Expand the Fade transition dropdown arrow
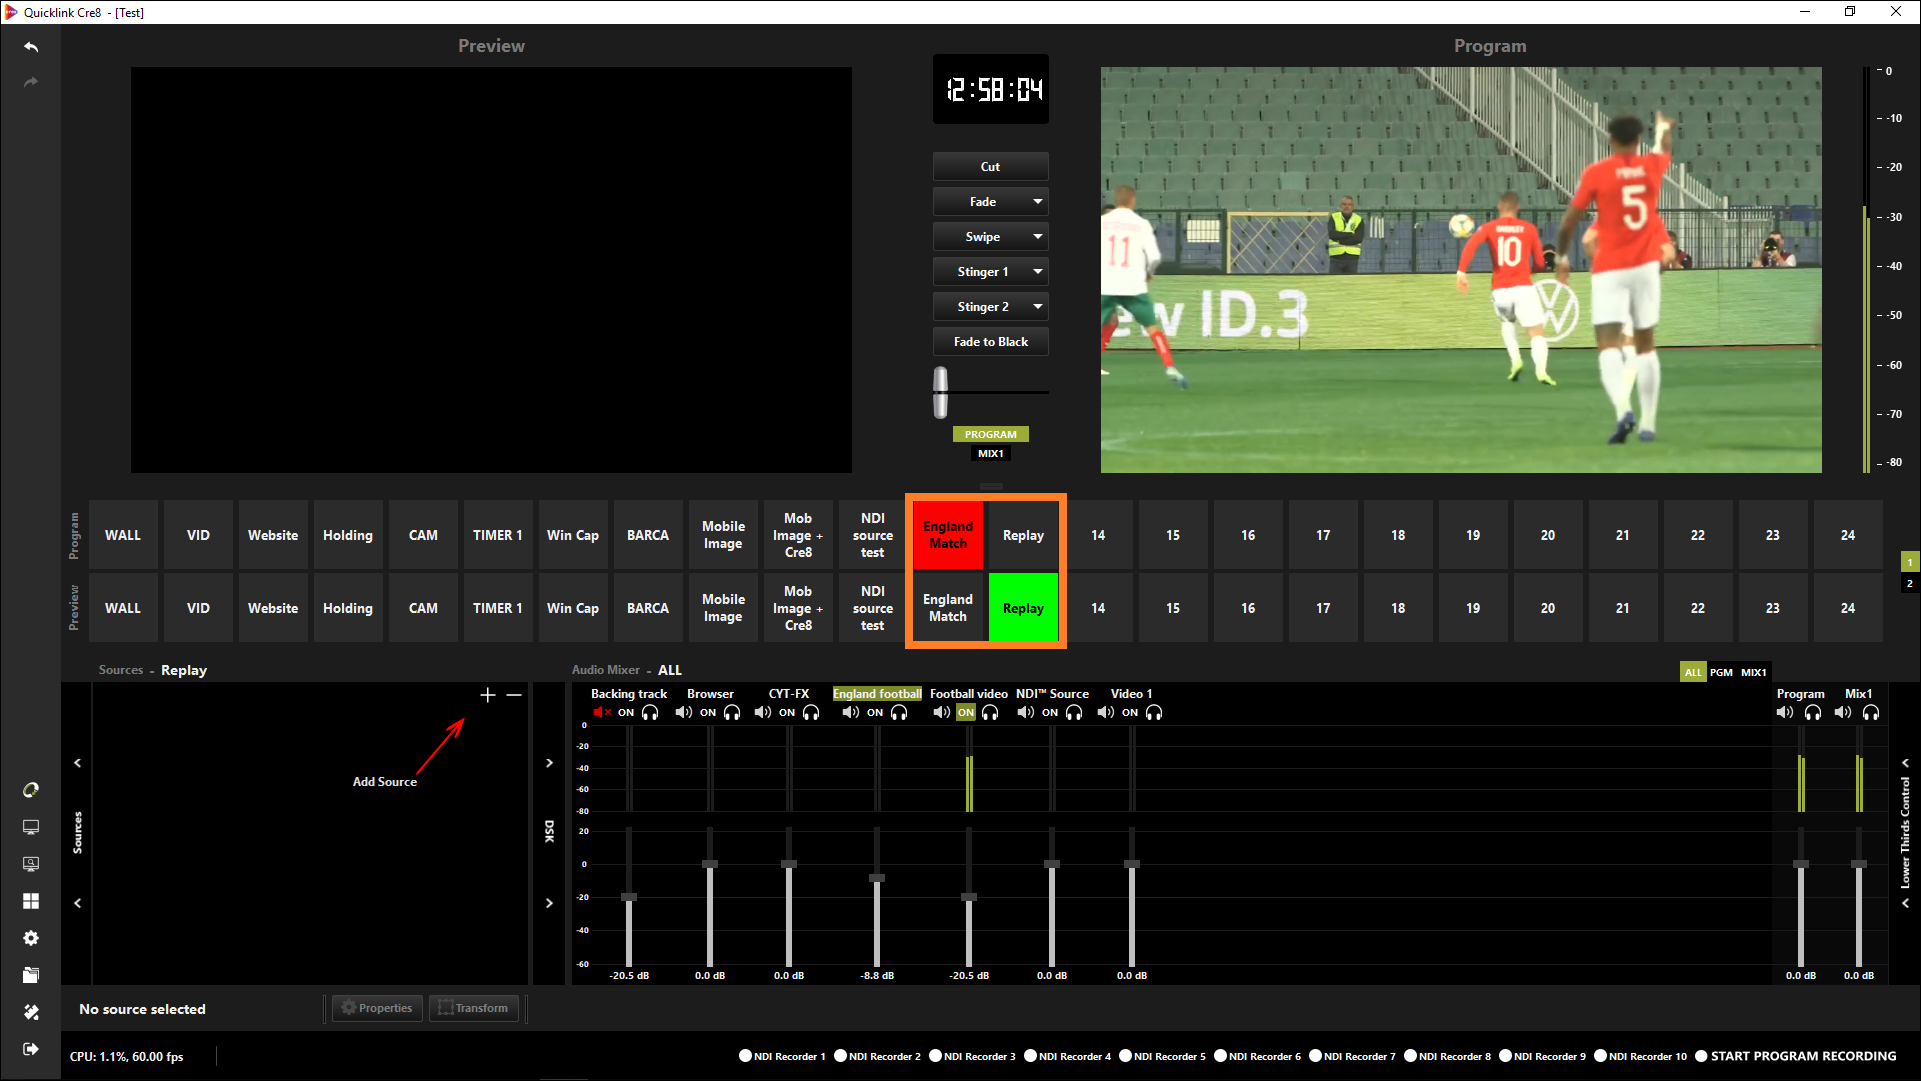This screenshot has width=1921, height=1081. coord(1038,202)
